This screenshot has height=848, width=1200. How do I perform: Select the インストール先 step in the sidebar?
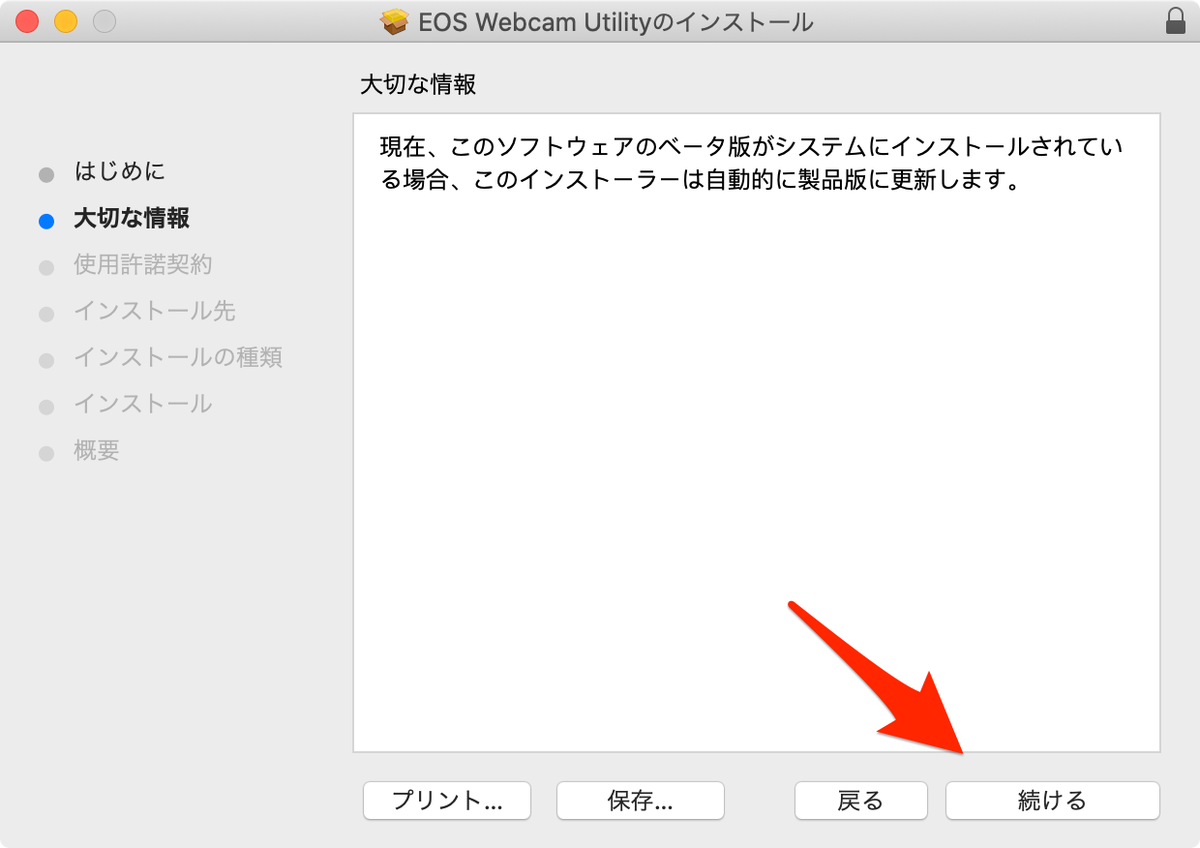pyautogui.click(x=155, y=311)
